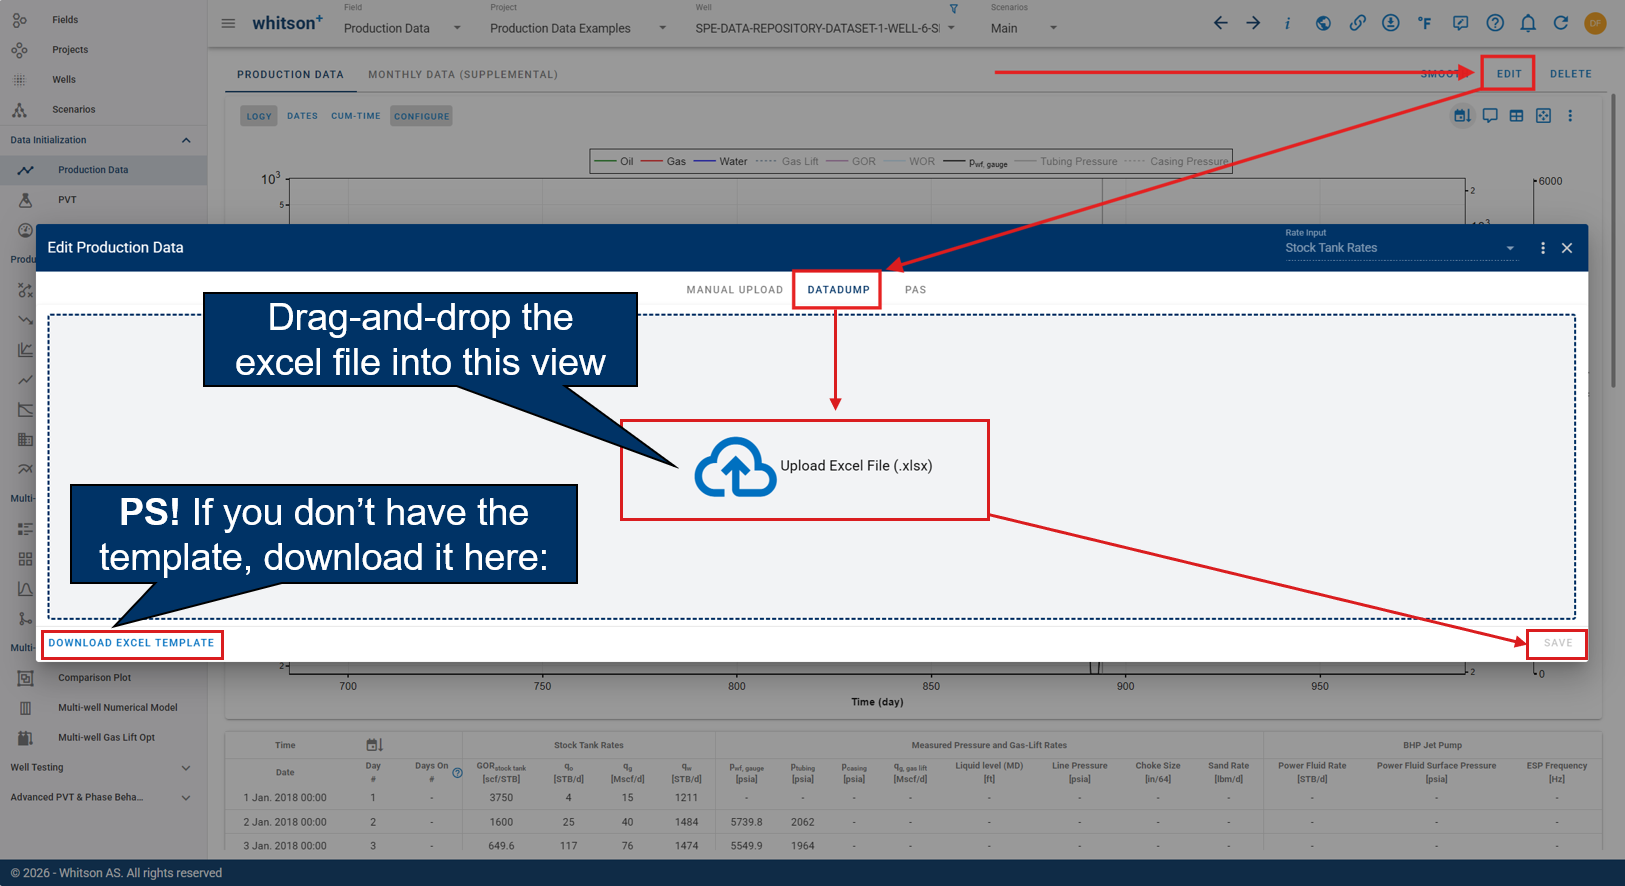Click the link chain icon
The width and height of the screenshot is (1625, 886).
(x=1357, y=23)
